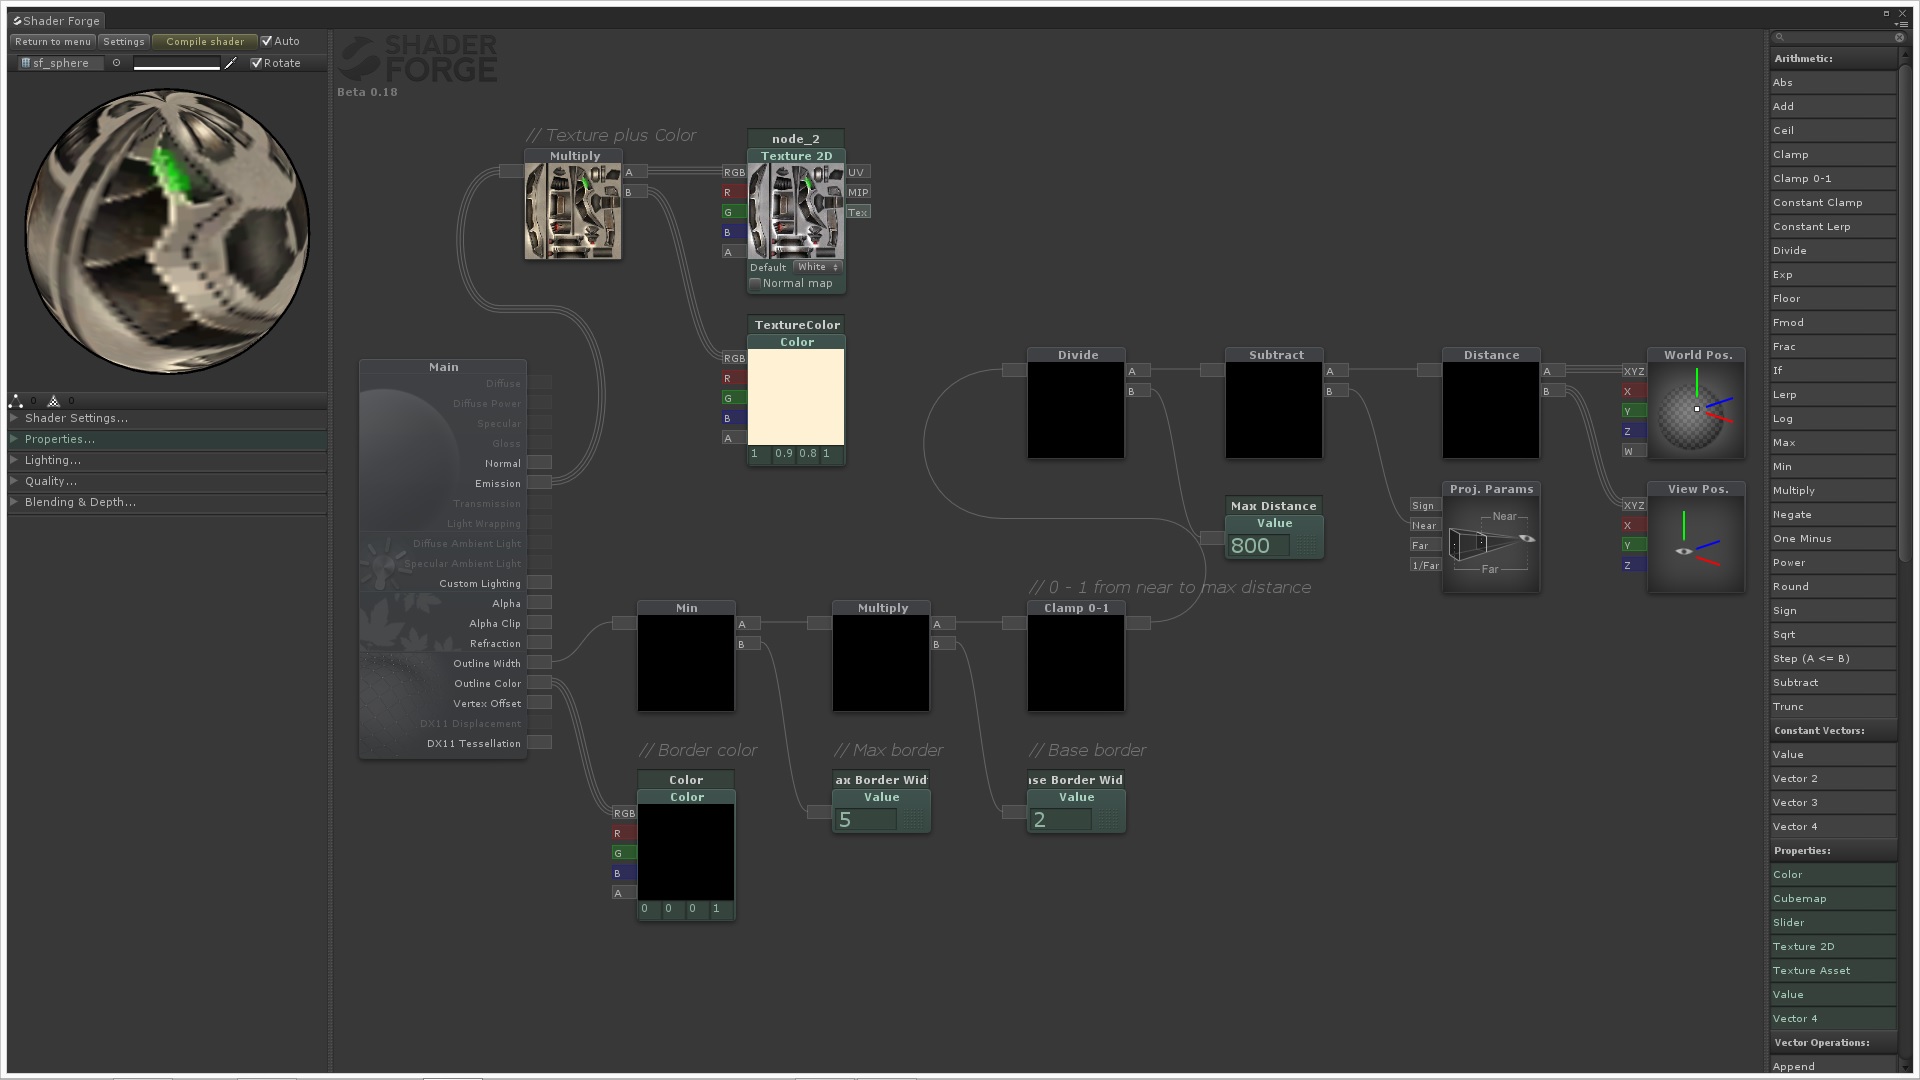Toggle the Auto compile checkbox
Screen dimensions: 1920x1080
pos(267,41)
